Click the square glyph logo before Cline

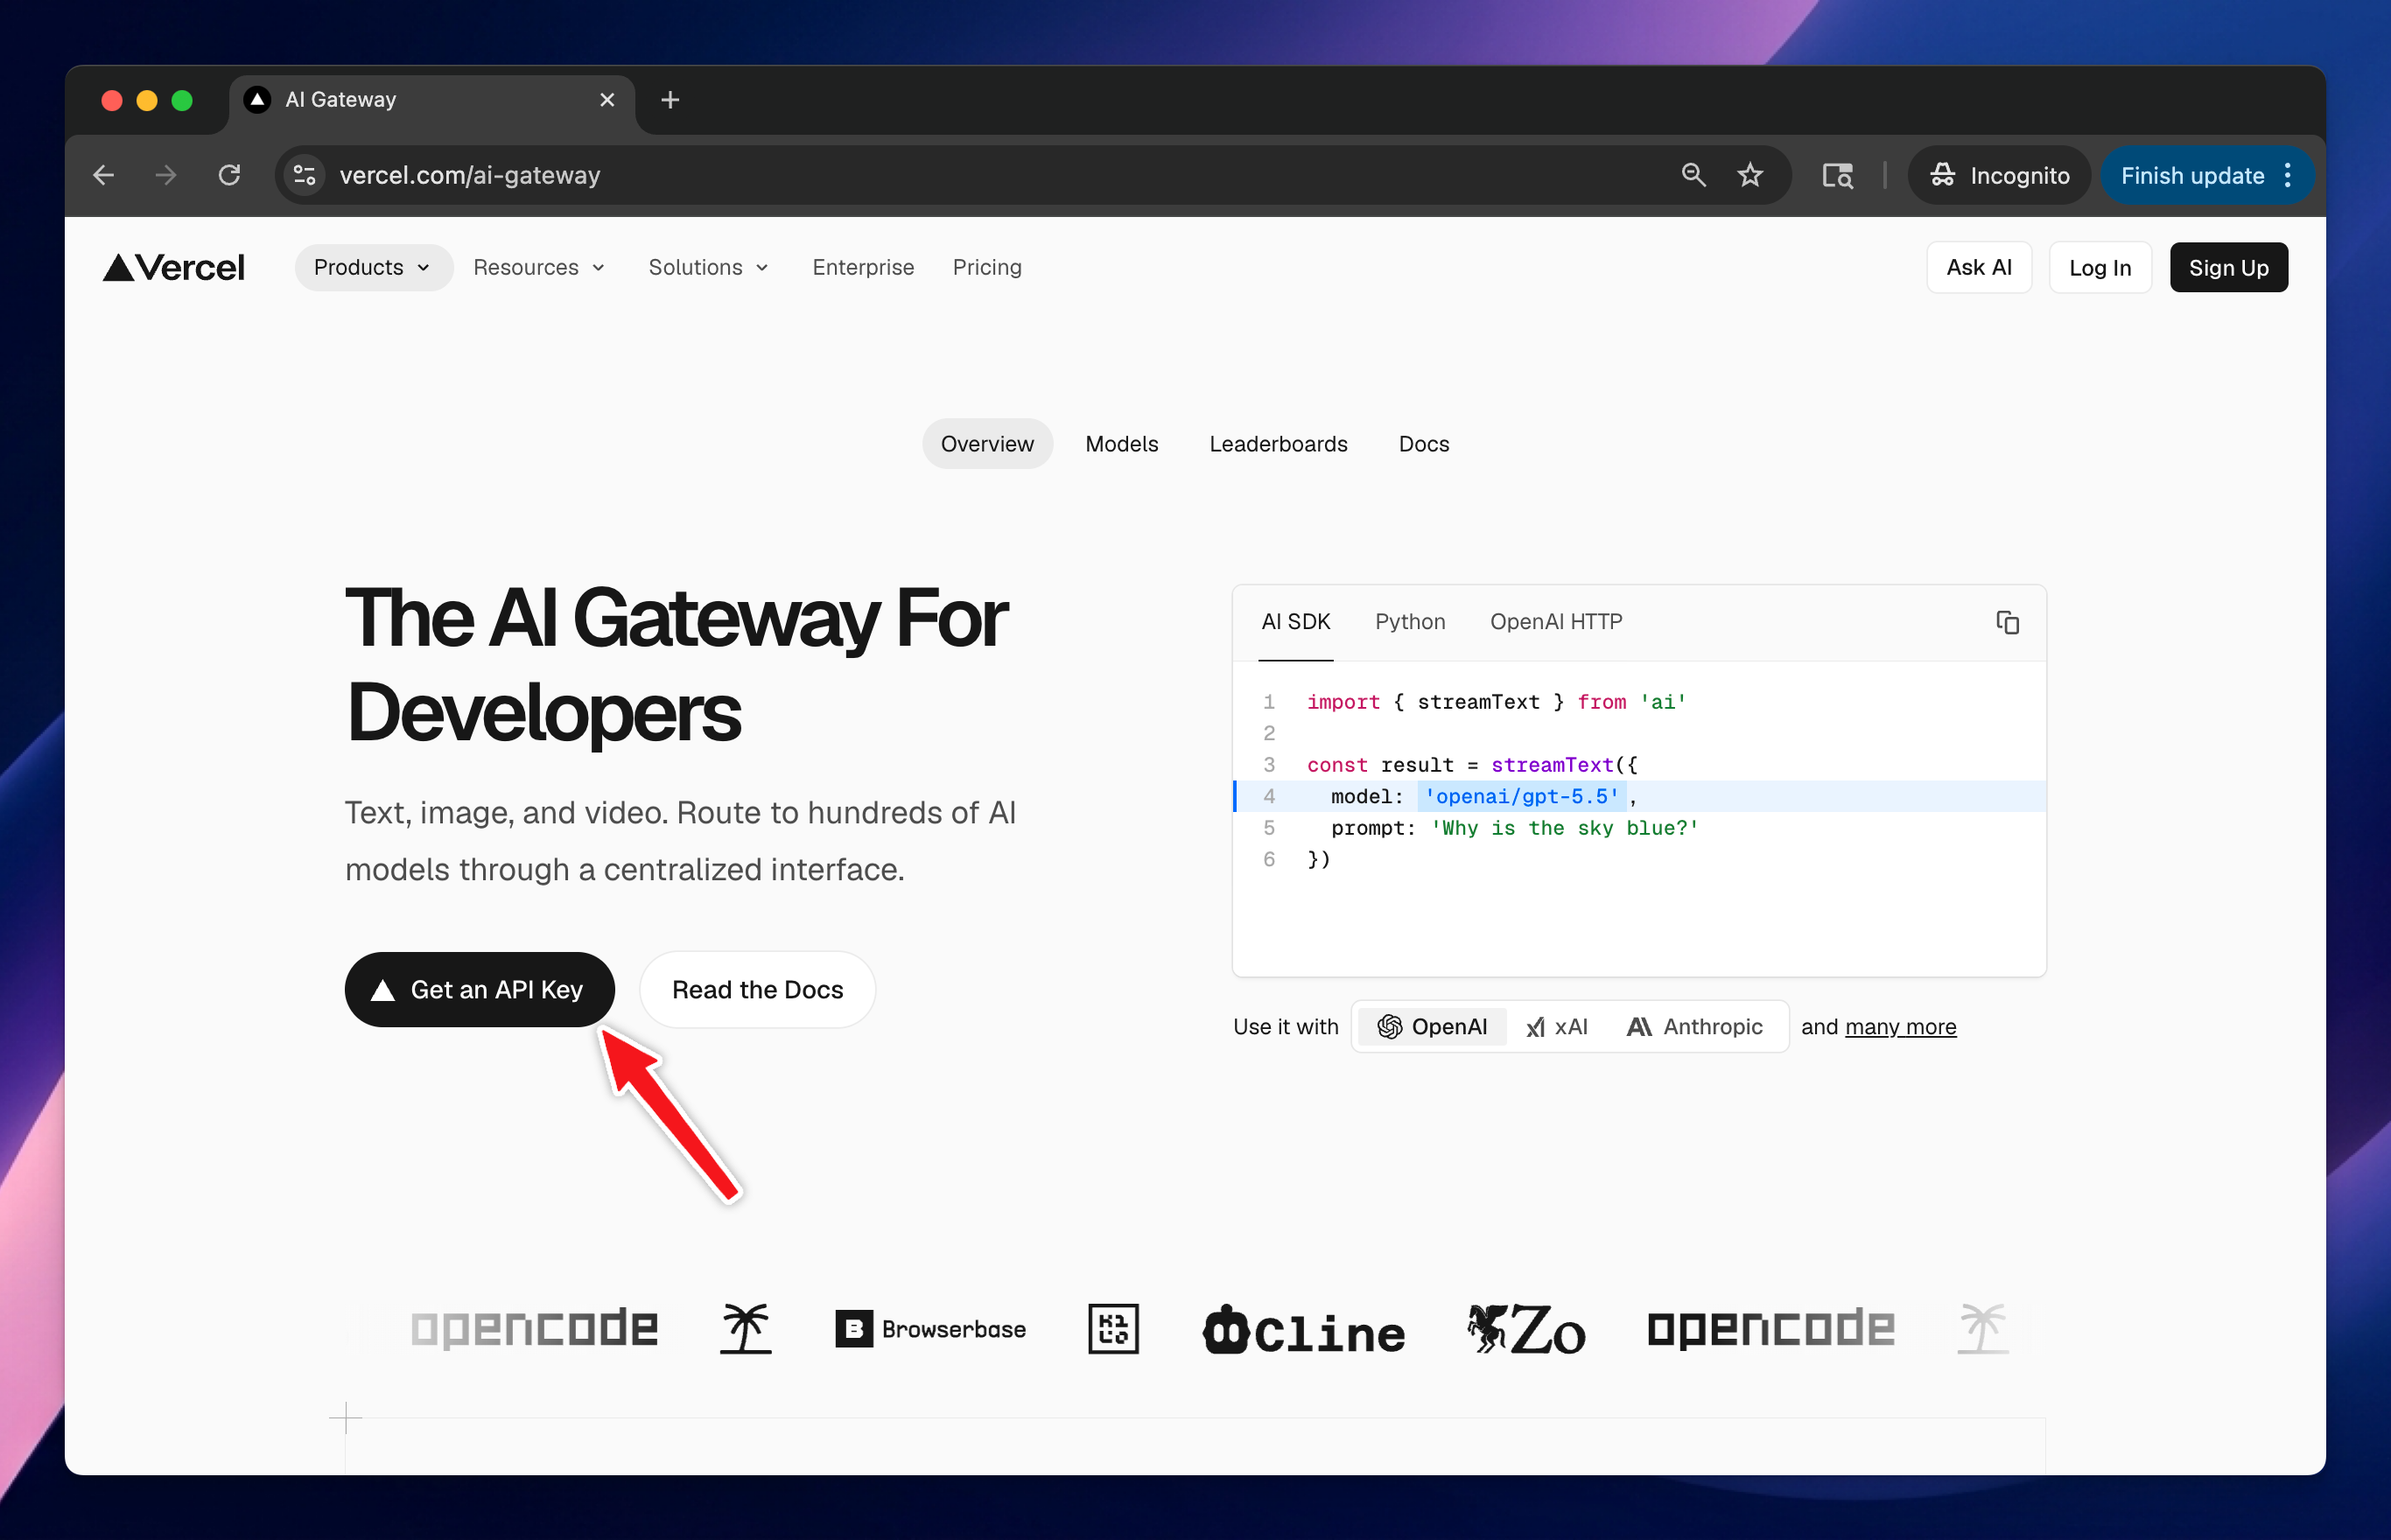click(x=1113, y=1328)
